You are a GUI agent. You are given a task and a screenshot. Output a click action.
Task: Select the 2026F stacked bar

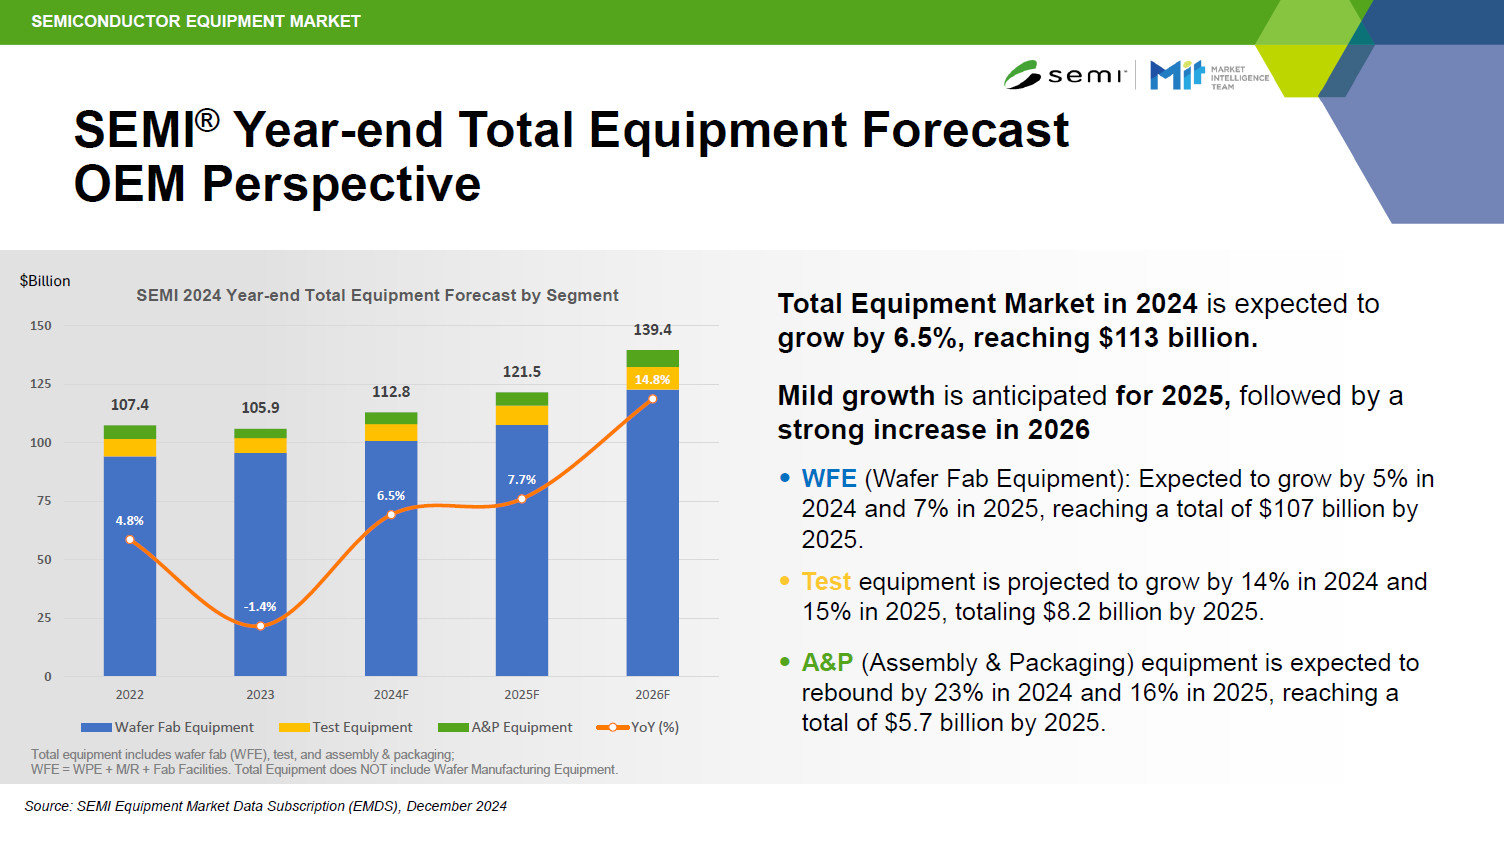pyautogui.click(x=653, y=513)
